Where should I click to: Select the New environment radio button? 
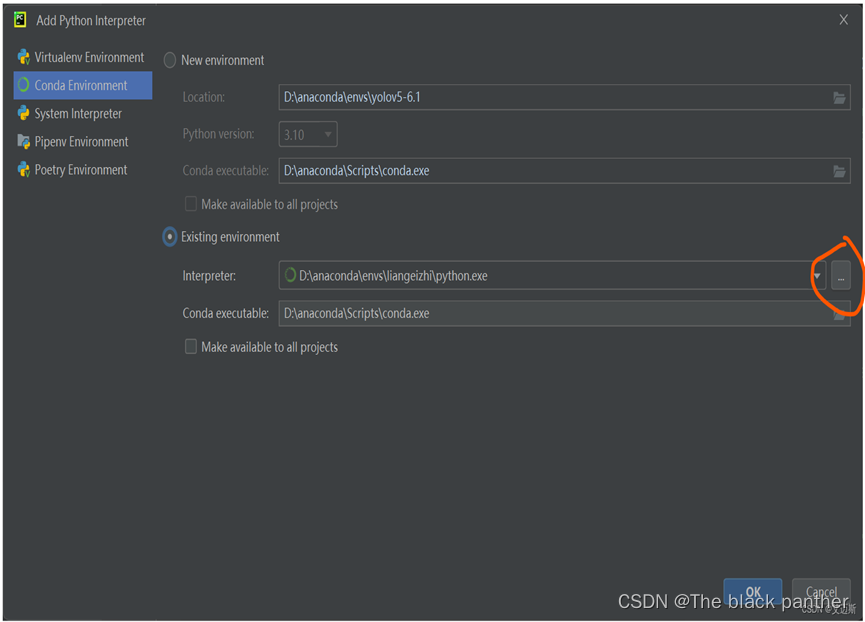170,60
